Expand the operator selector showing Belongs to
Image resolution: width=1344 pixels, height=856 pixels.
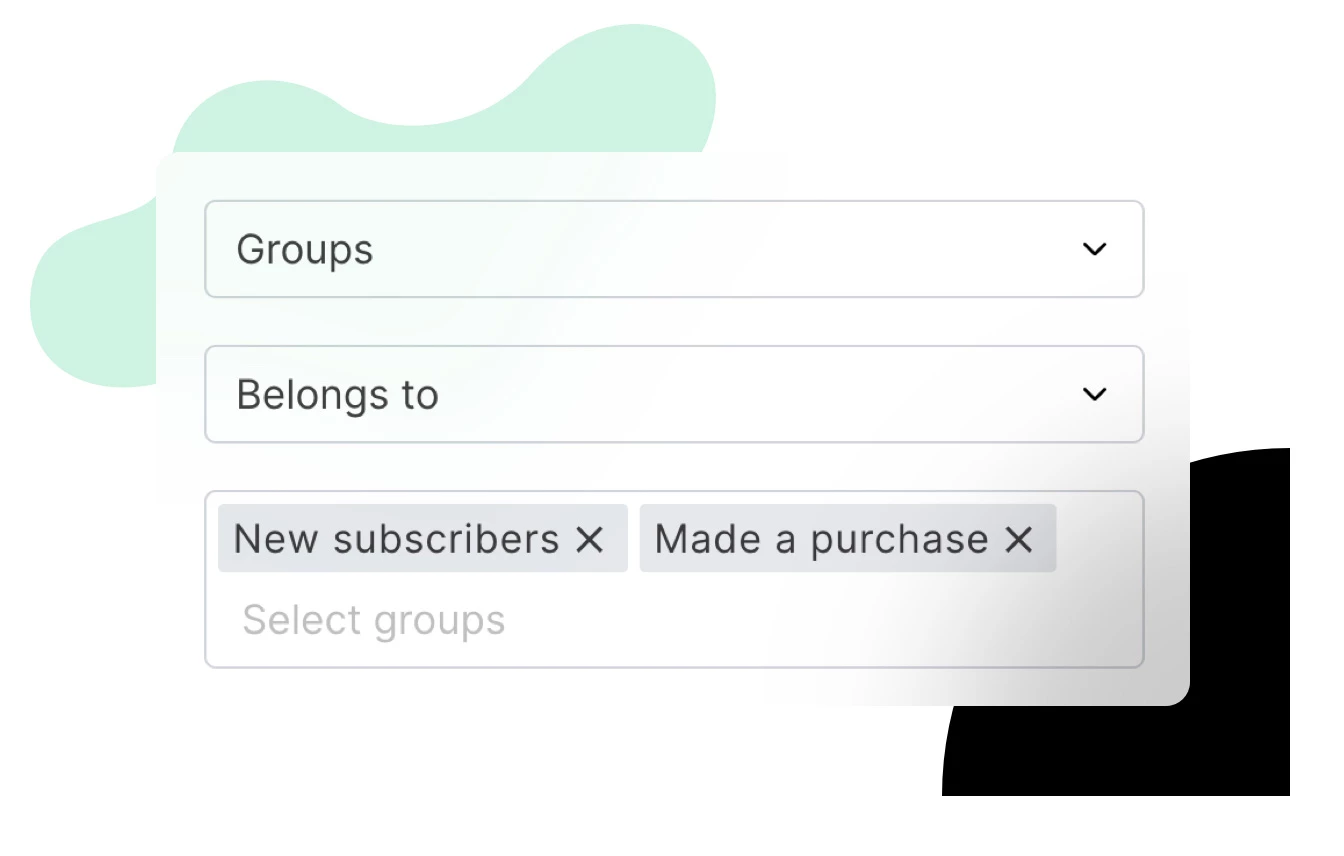pos(674,394)
